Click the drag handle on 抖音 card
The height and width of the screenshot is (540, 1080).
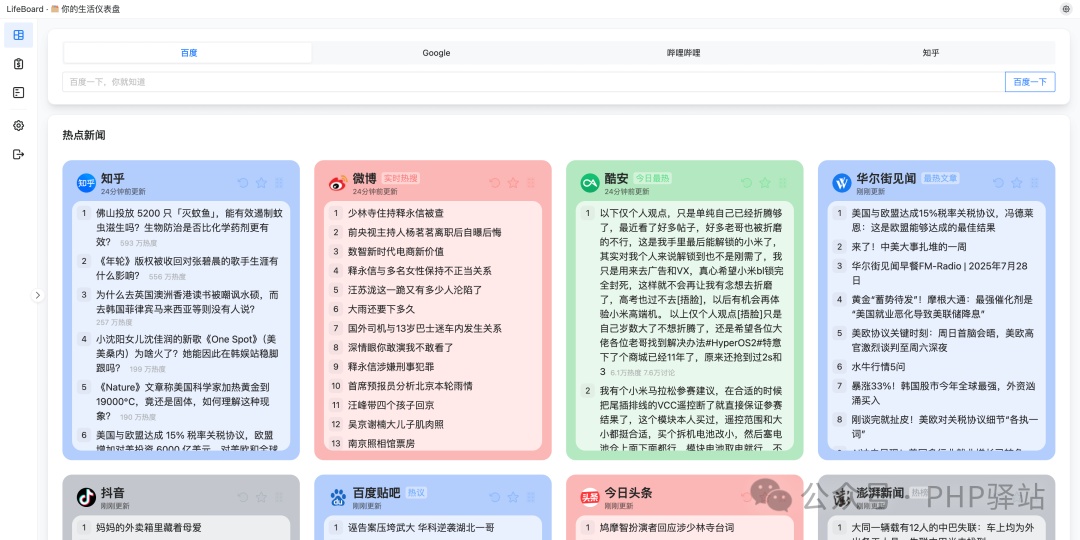pyautogui.click(x=279, y=497)
